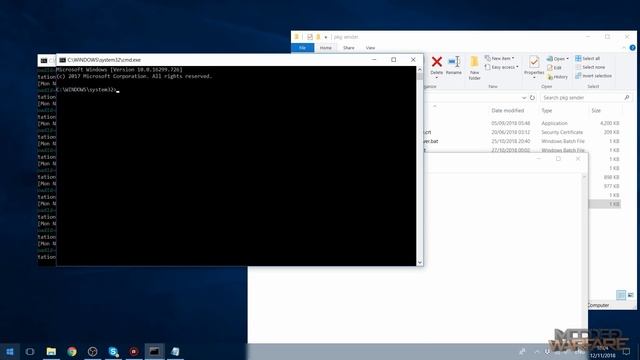Click the red Delete icon in Explorer ribbon
Viewport: 640px width, 360px height.
[437, 62]
